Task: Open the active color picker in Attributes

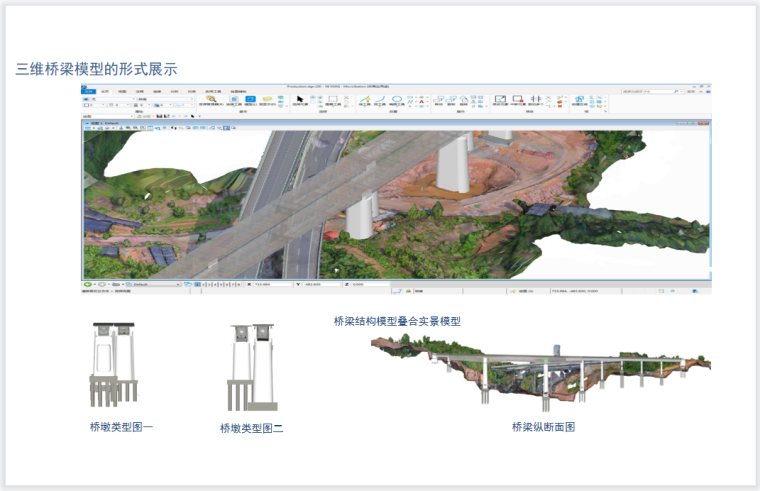Action: (97, 106)
